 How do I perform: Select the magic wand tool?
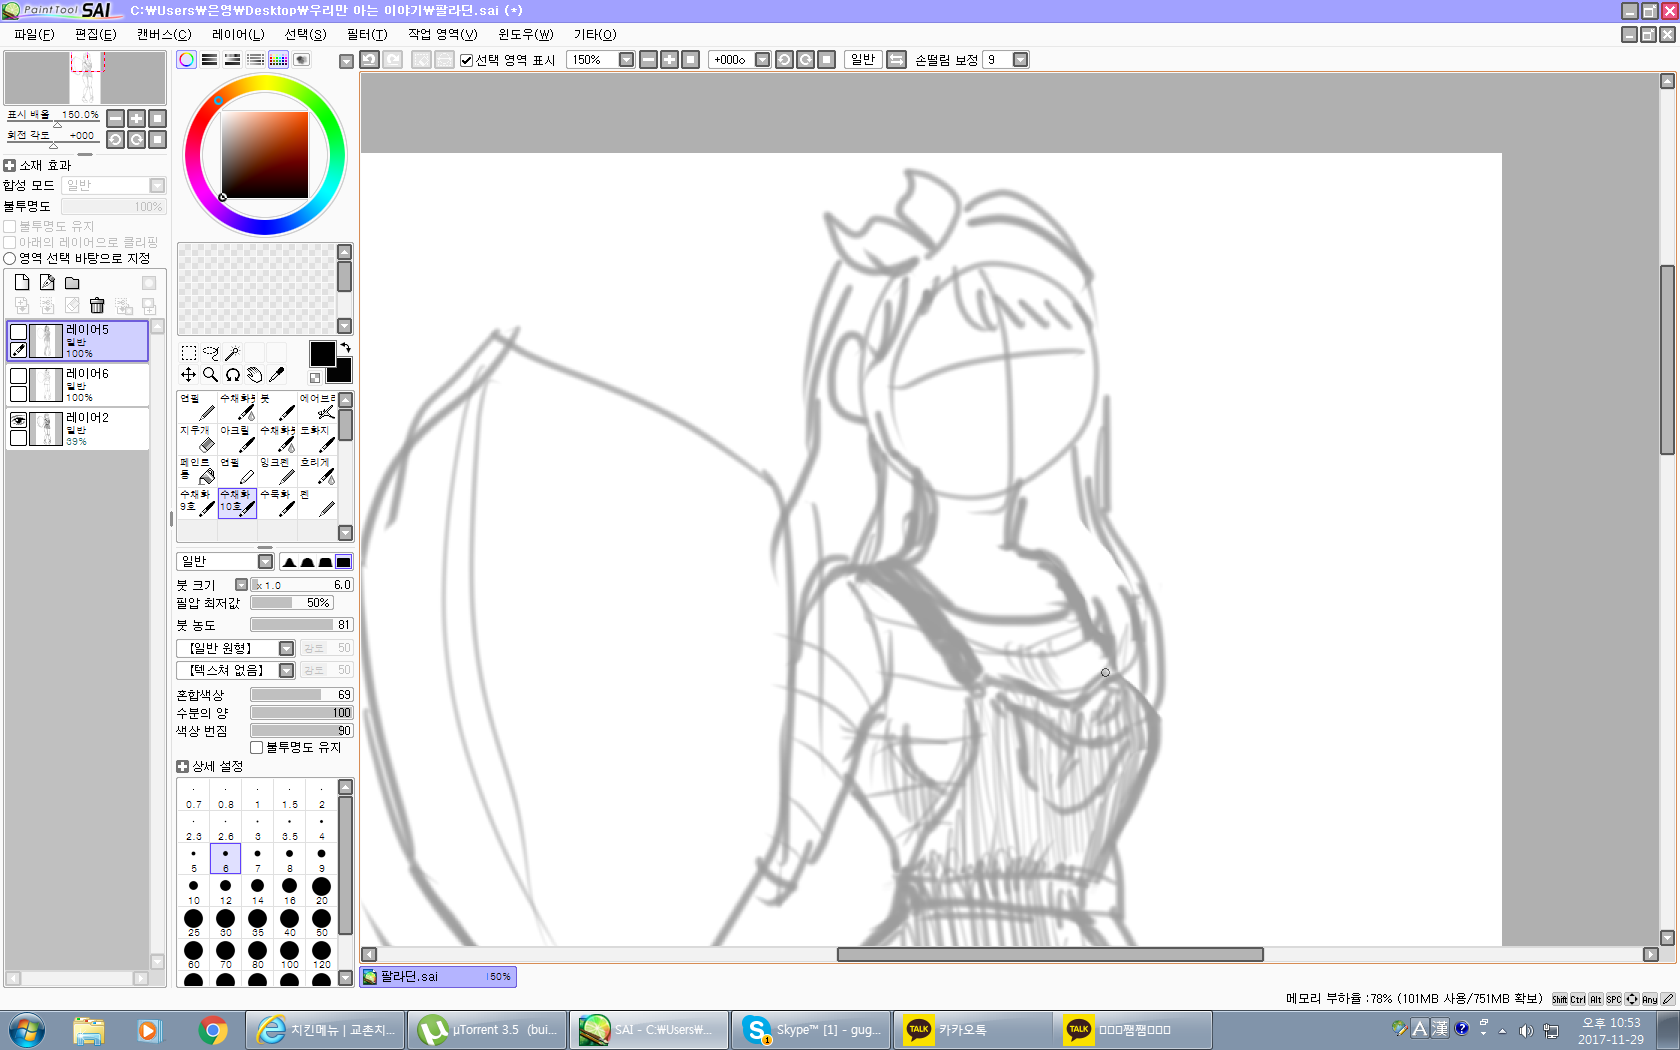[x=233, y=353]
